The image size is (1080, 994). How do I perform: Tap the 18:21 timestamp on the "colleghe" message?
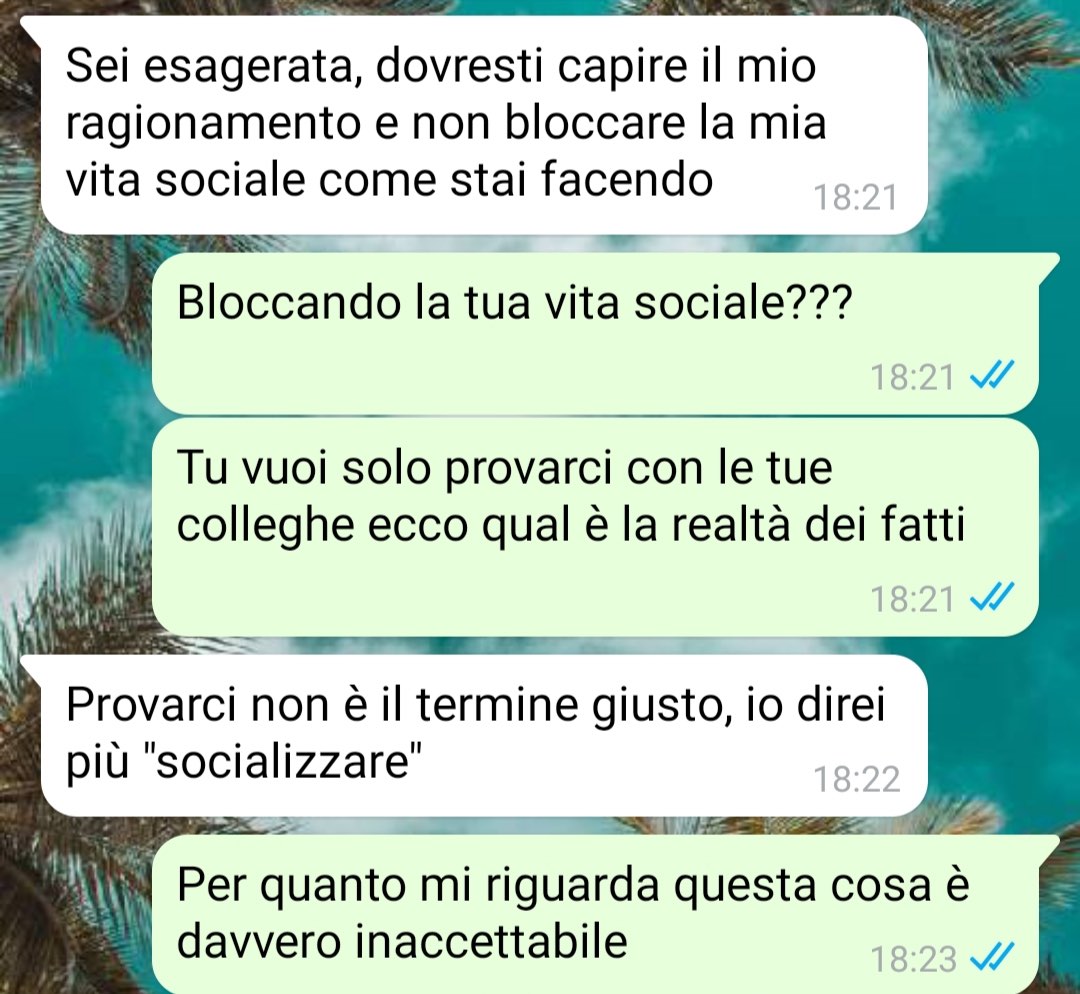pyautogui.click(x=913, y=599)
